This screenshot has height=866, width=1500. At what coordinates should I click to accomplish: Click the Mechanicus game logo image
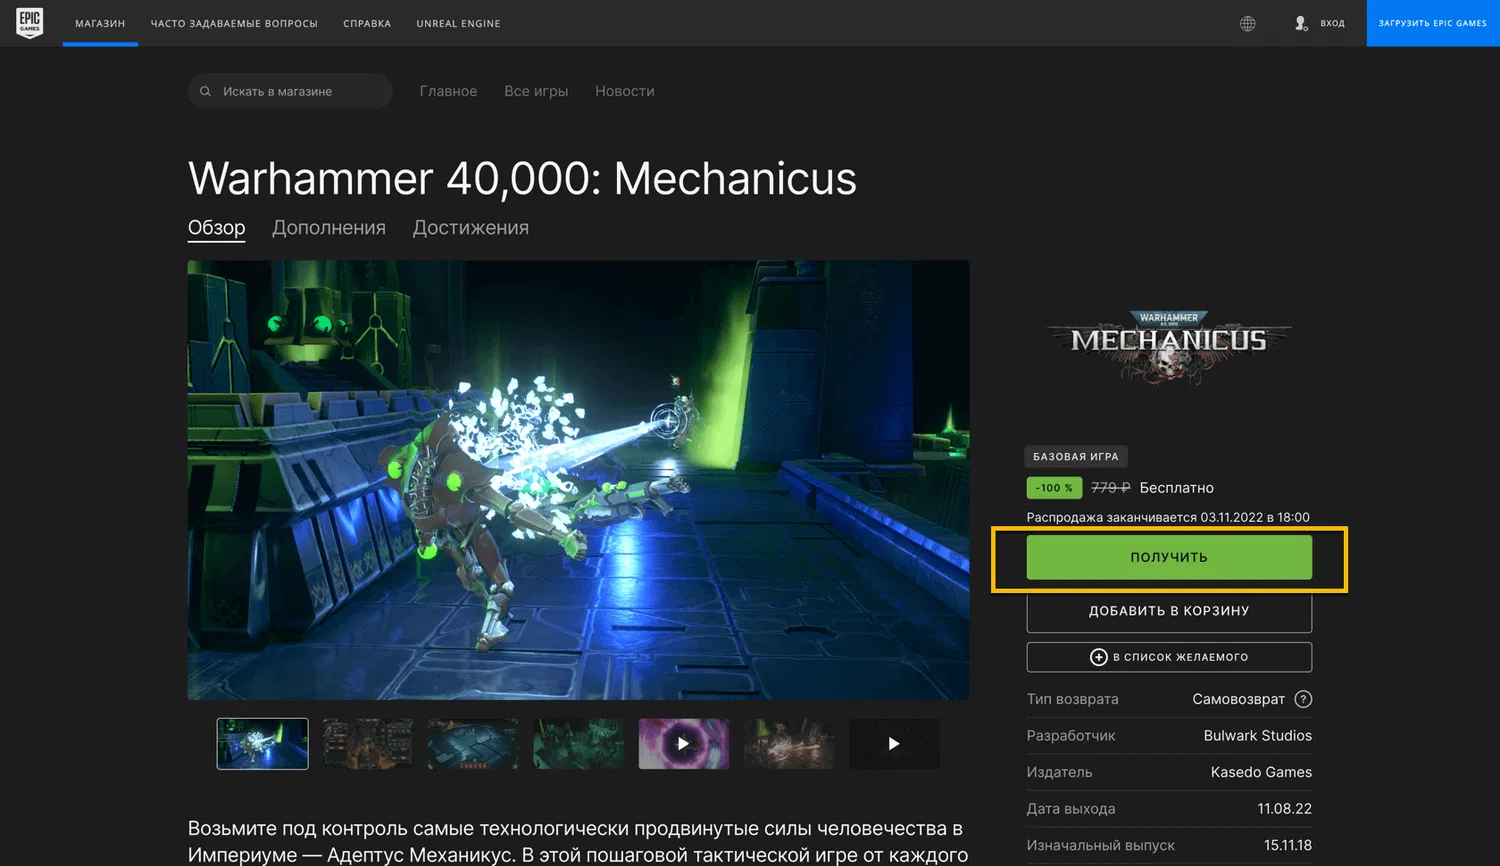pos(1169,347)
